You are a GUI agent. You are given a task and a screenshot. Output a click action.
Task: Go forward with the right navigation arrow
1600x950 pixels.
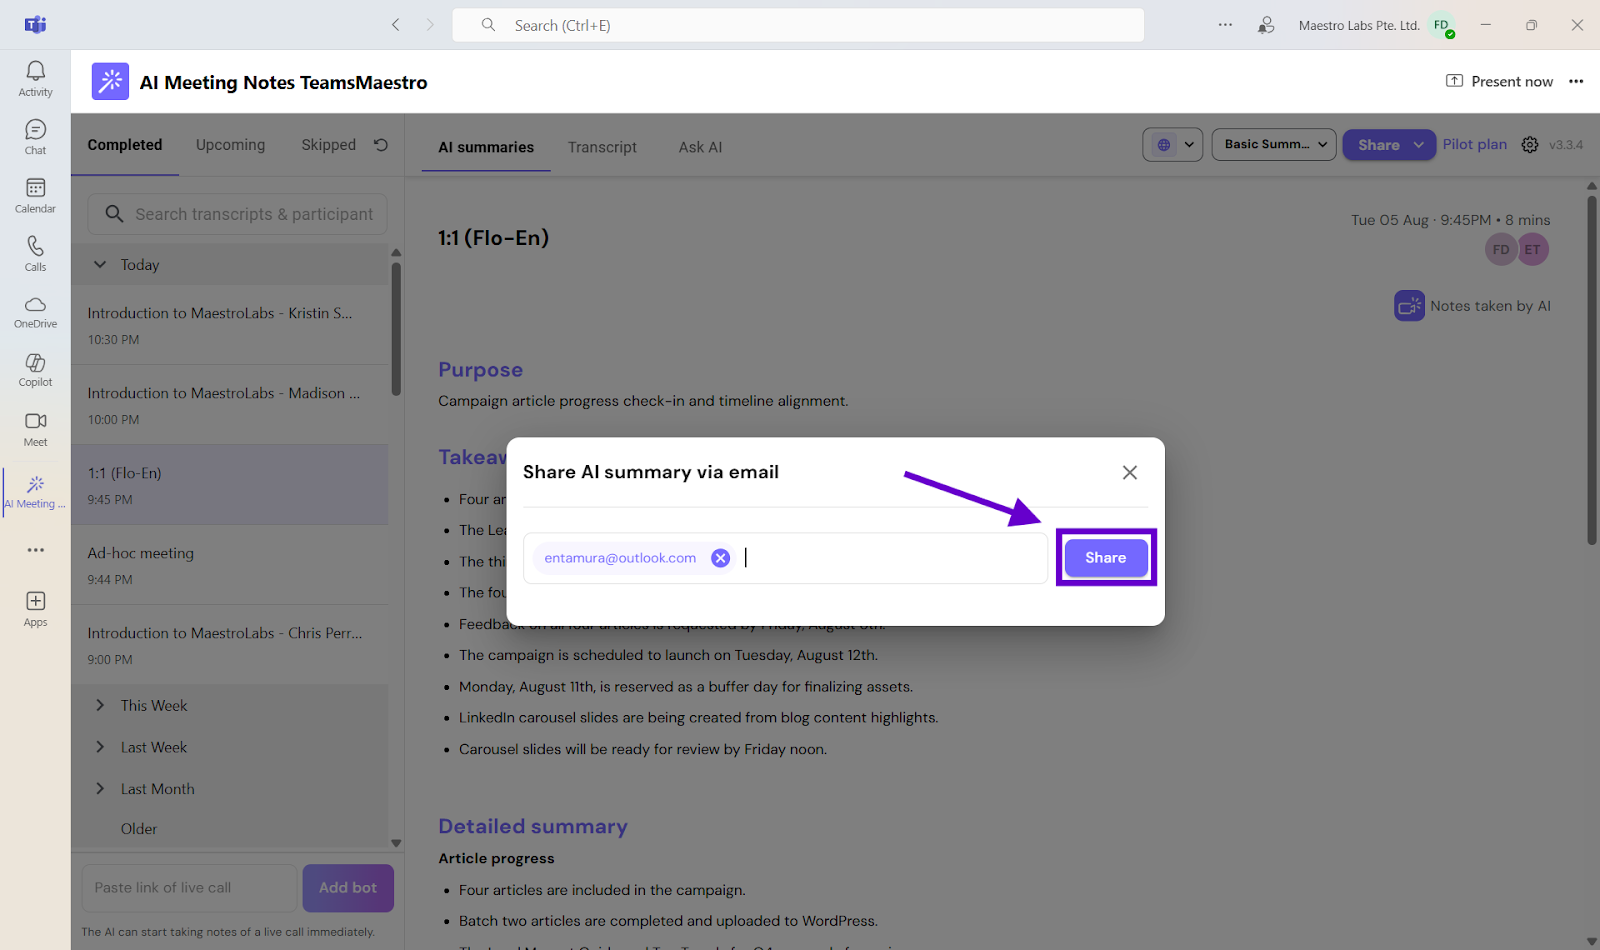(x=430, y=25)
